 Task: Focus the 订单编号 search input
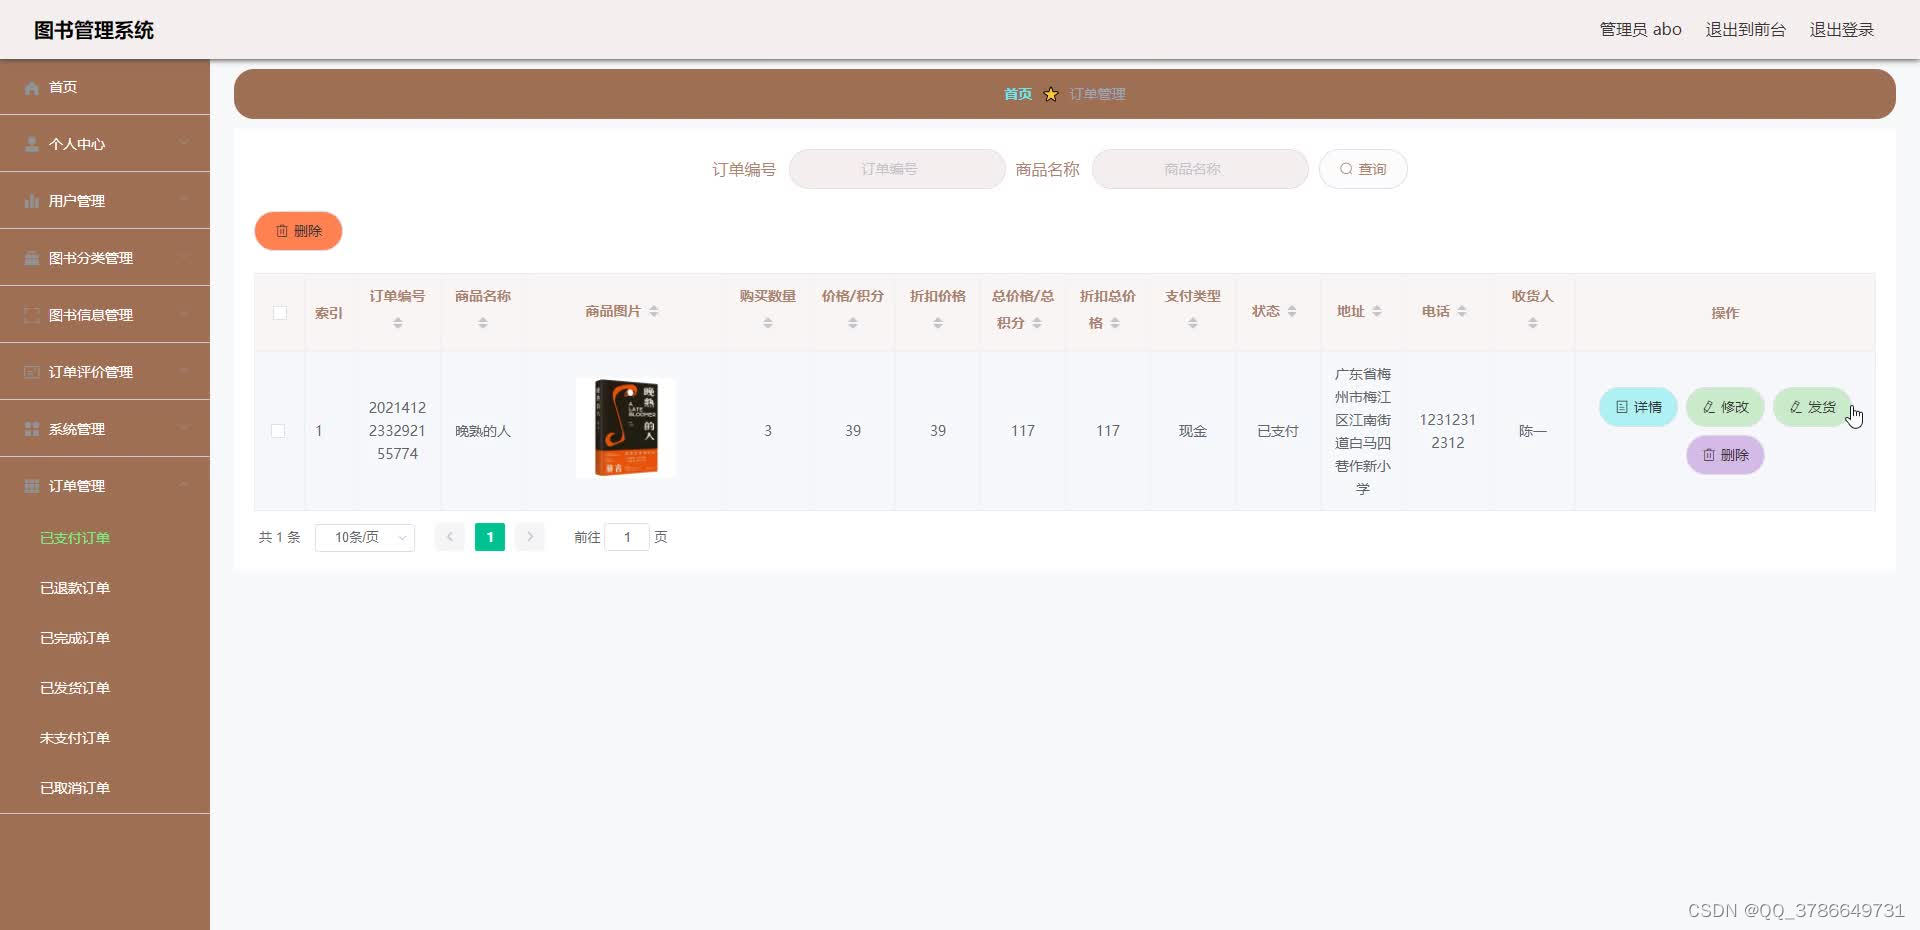[x=897, y=169]
